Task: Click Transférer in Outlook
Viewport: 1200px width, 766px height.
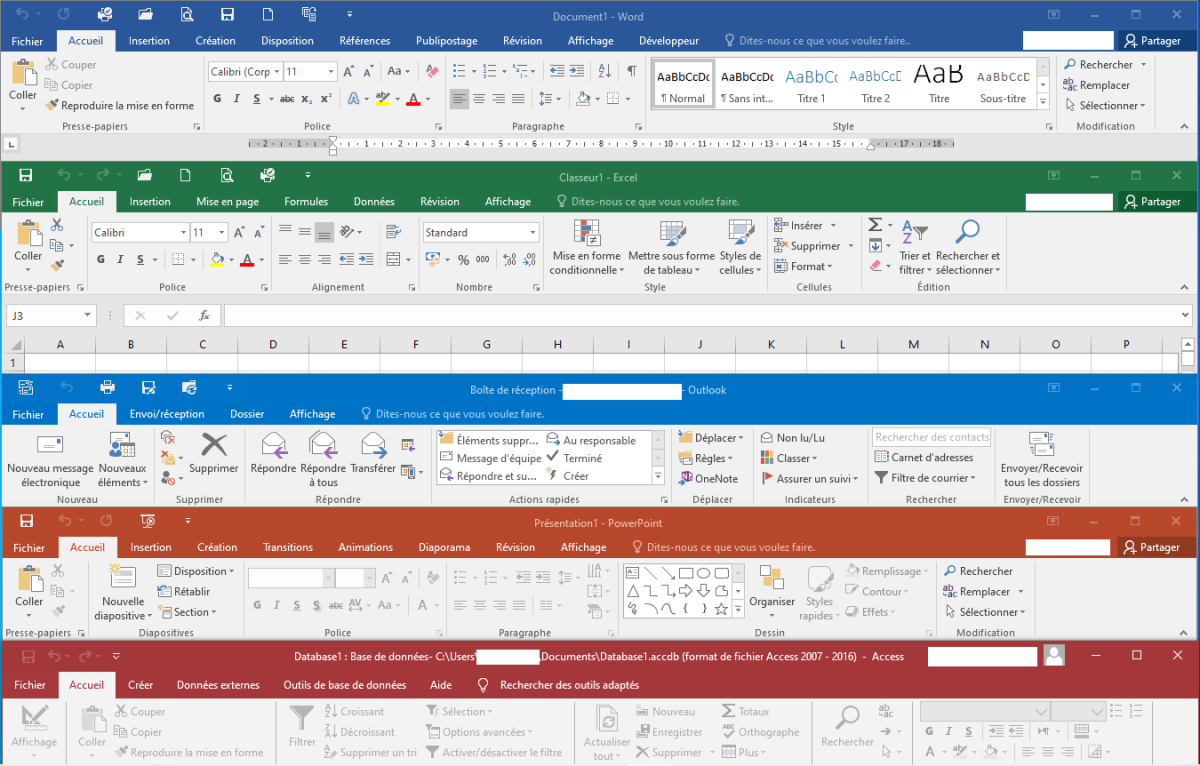Action: point(373,453)
